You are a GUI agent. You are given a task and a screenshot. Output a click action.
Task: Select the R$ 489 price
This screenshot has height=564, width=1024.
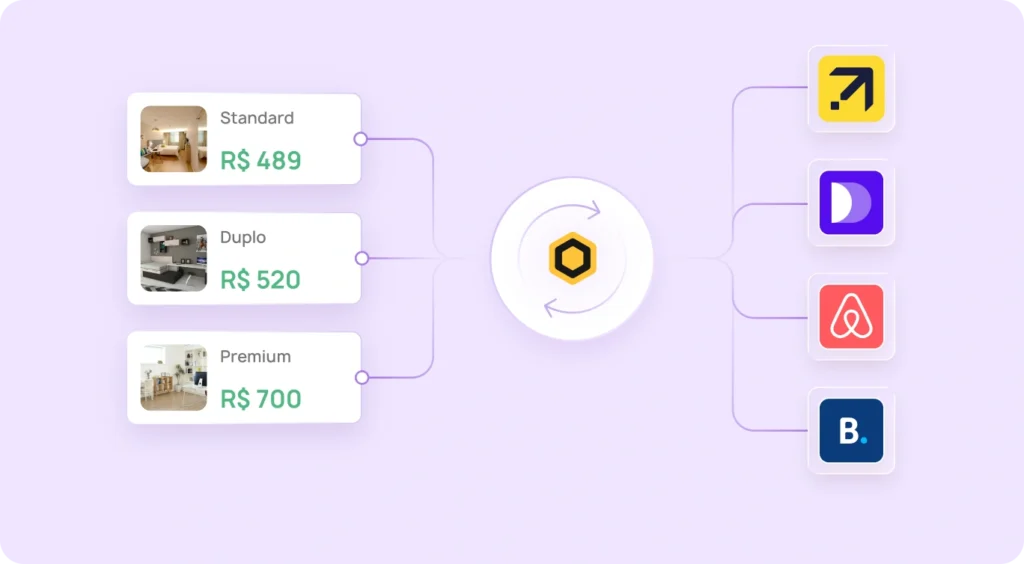pyautogui.click(x=261, y=160)
